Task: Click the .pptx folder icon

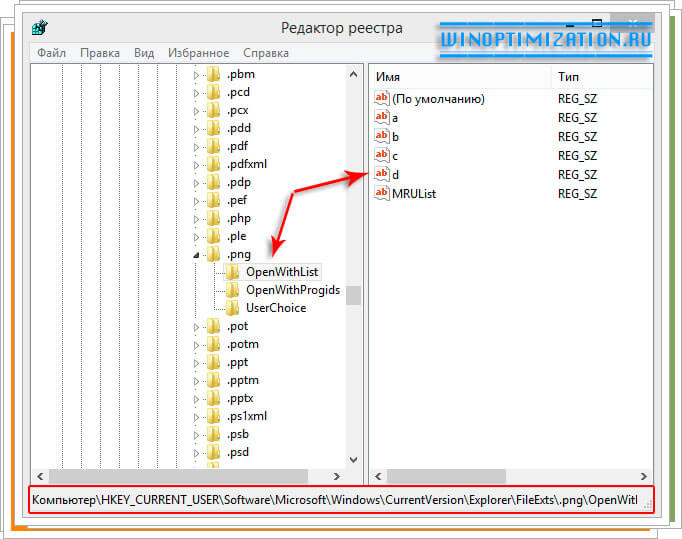Action: pyautogui.click(x=213, y=398)
